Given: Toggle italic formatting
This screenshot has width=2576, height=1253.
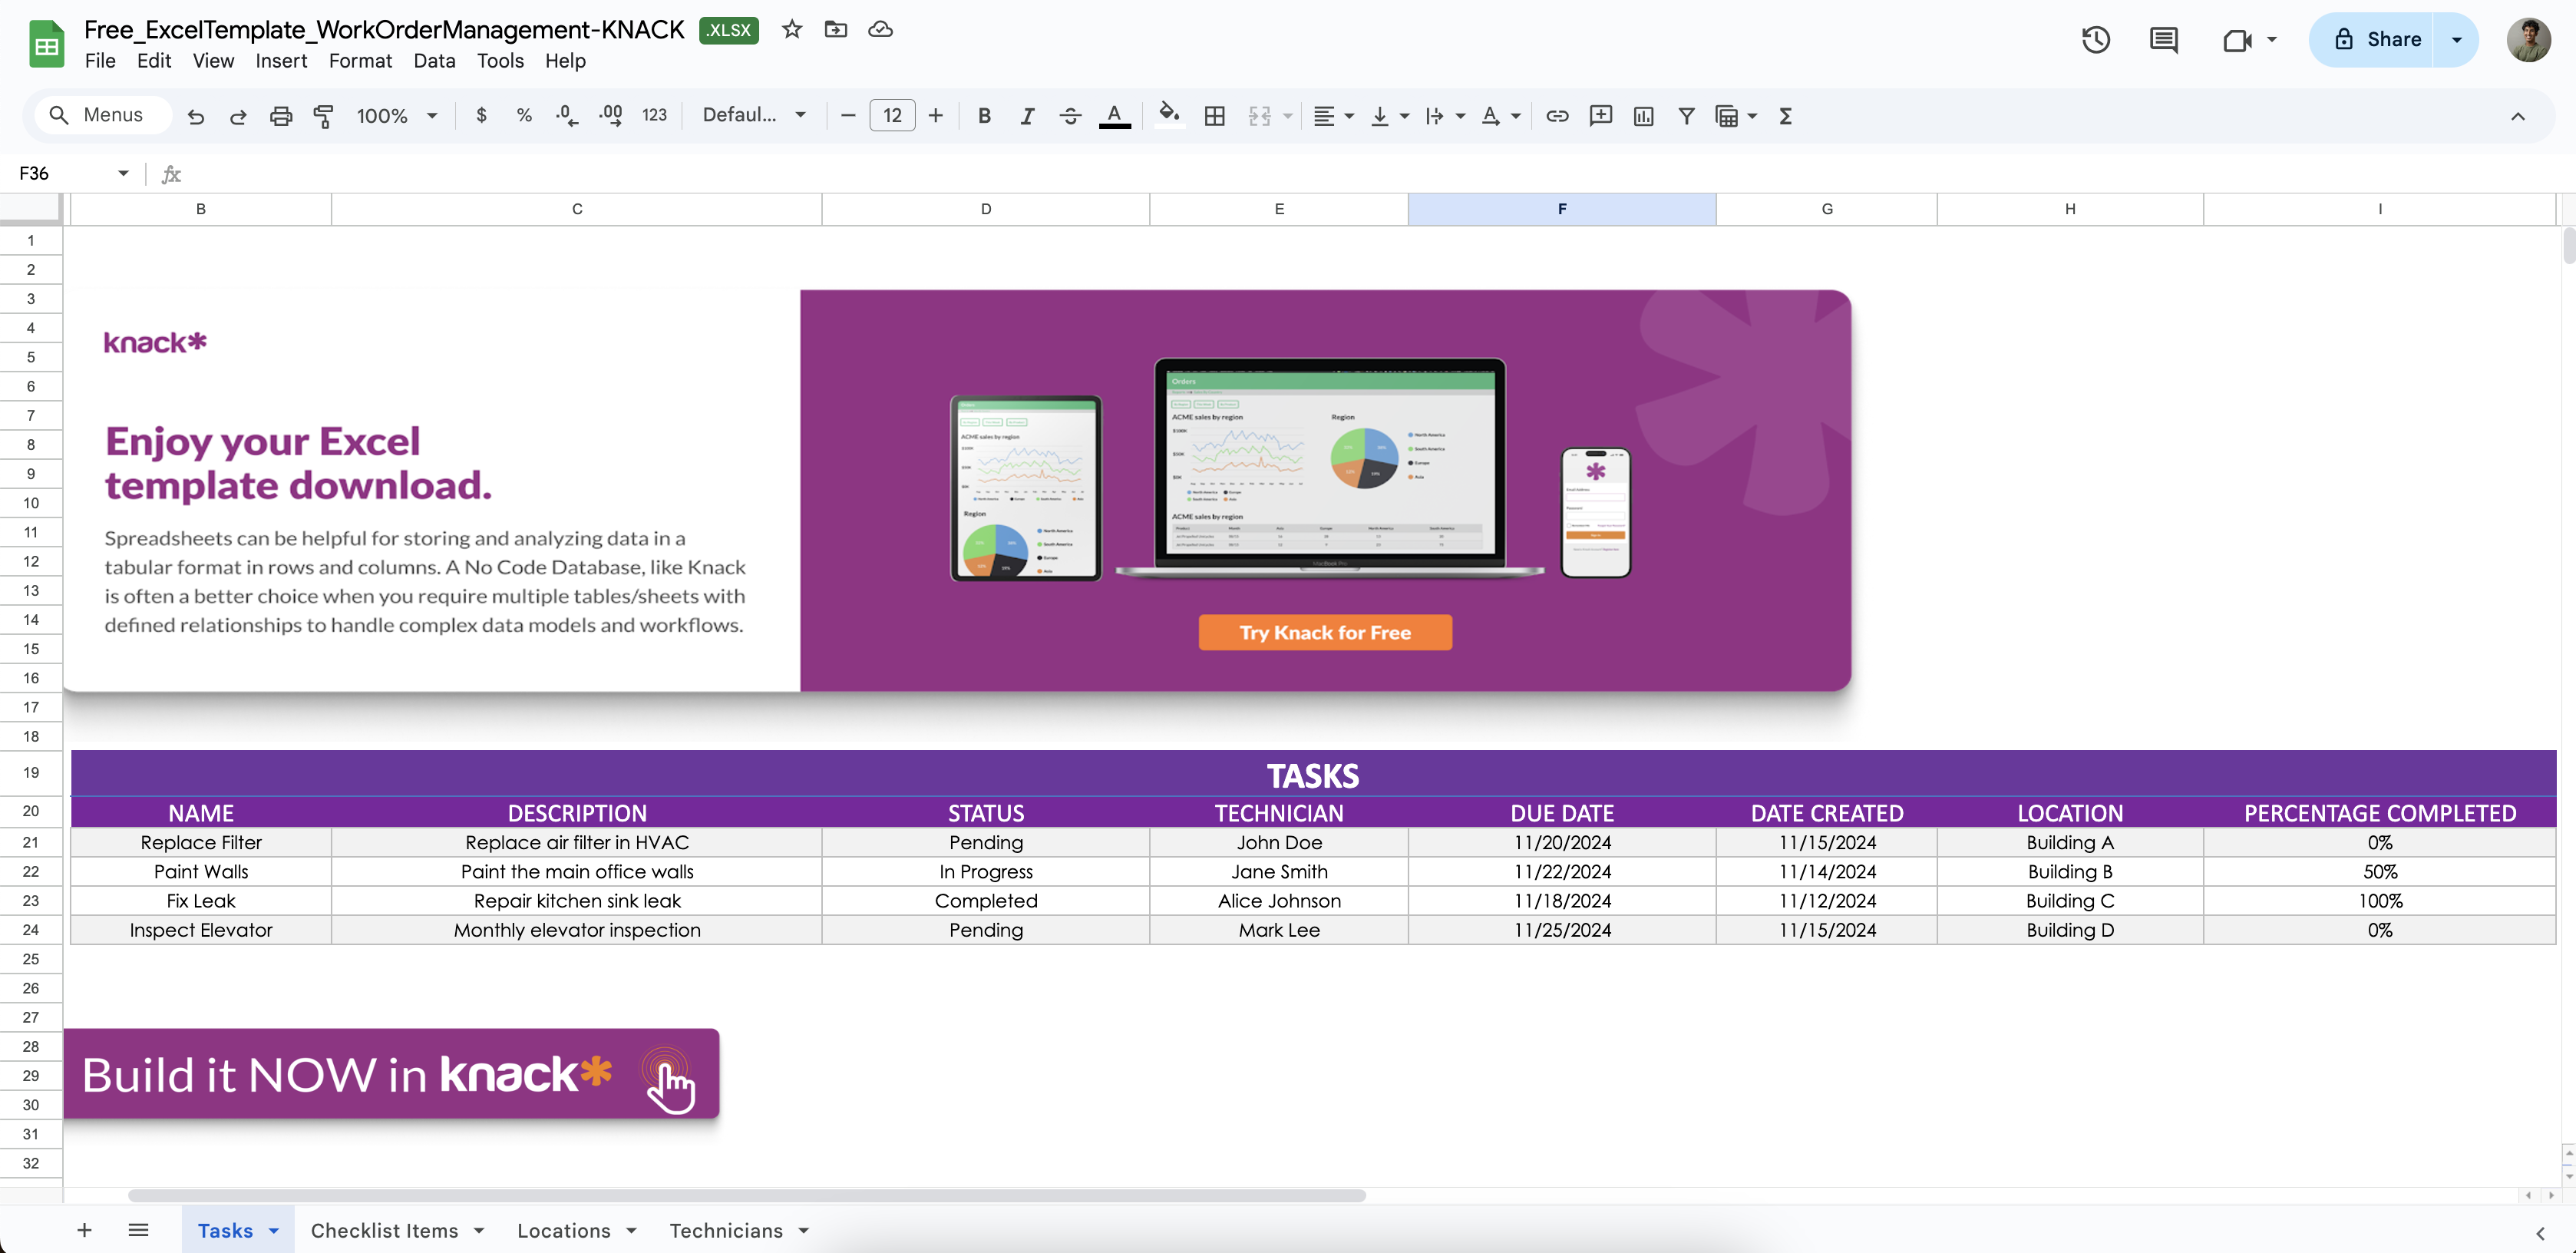Looking at the screenshot, I should tap(1027, 116).
